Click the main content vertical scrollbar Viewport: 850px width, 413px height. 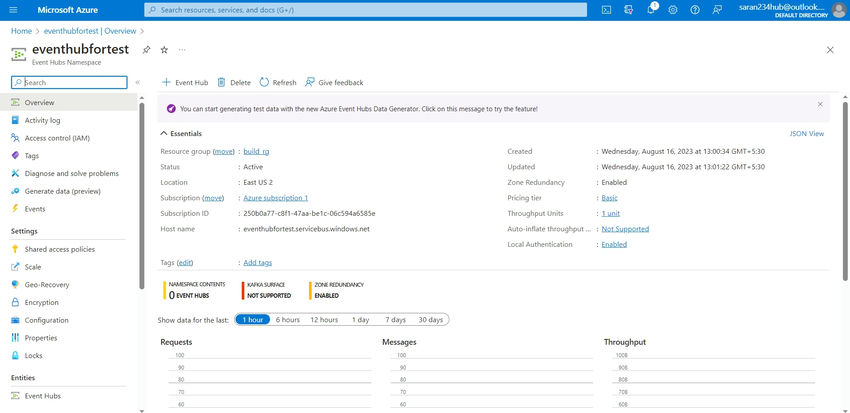pos(845,190)
